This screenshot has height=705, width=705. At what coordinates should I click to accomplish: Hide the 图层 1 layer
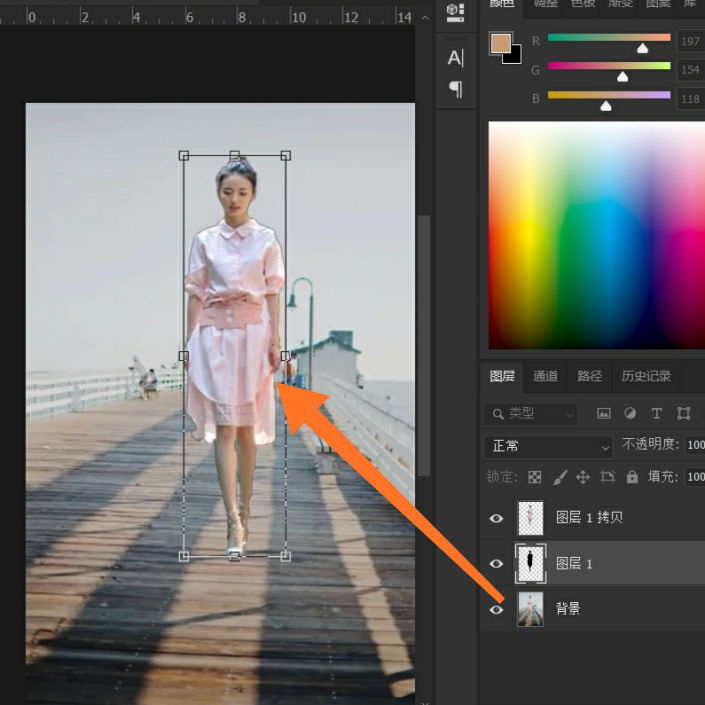[496, 564]
